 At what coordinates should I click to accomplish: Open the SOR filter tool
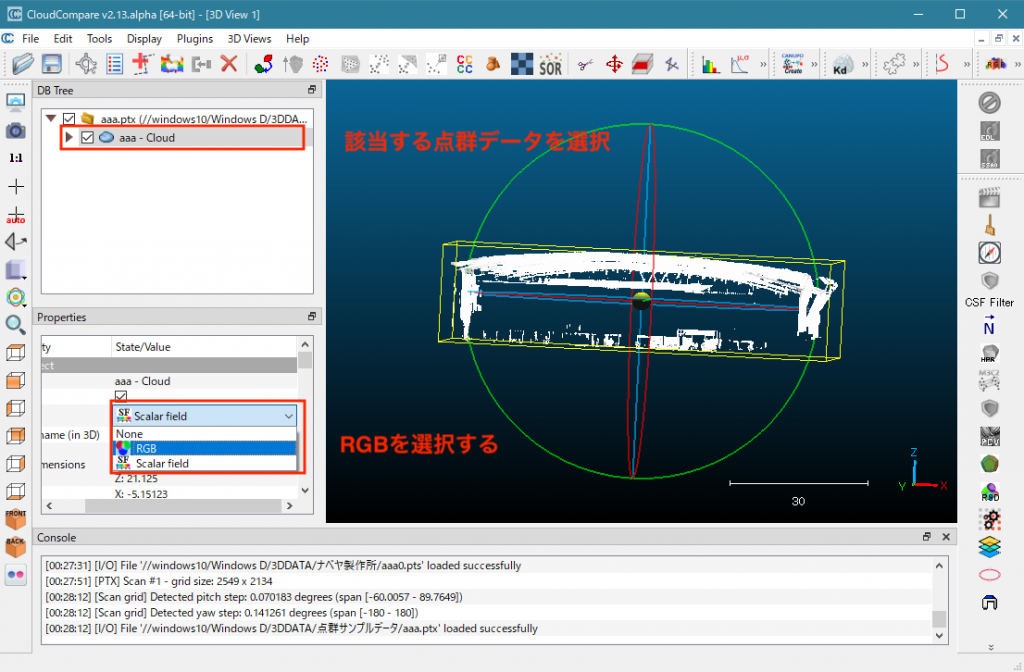550,65
